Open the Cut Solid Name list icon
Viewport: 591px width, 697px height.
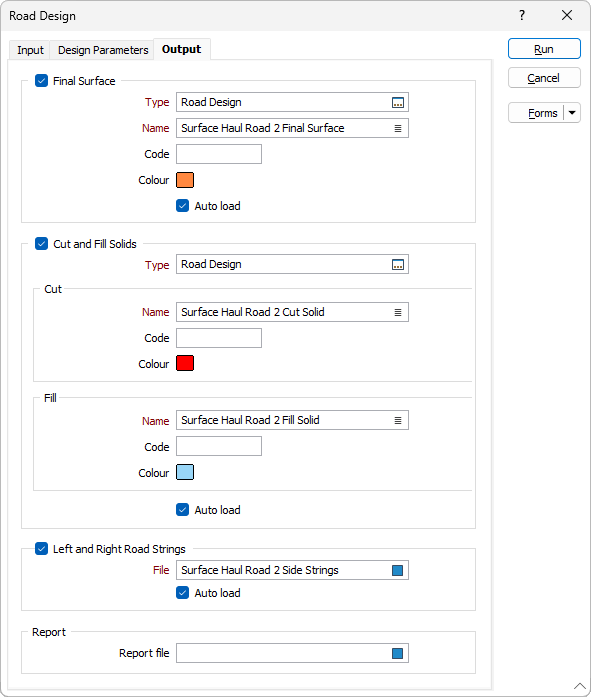[x=398, y=312]
